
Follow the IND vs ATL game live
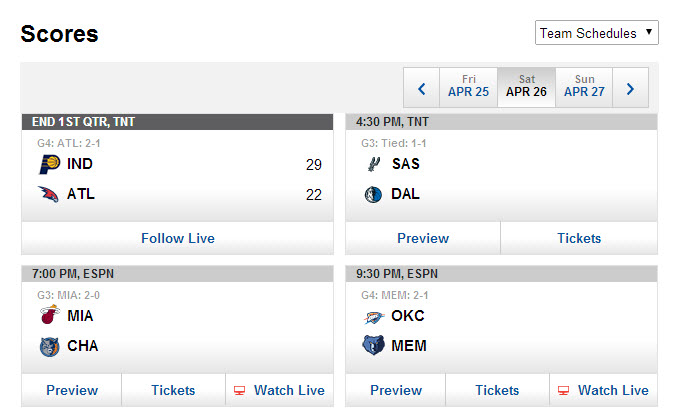pos(178,238)
